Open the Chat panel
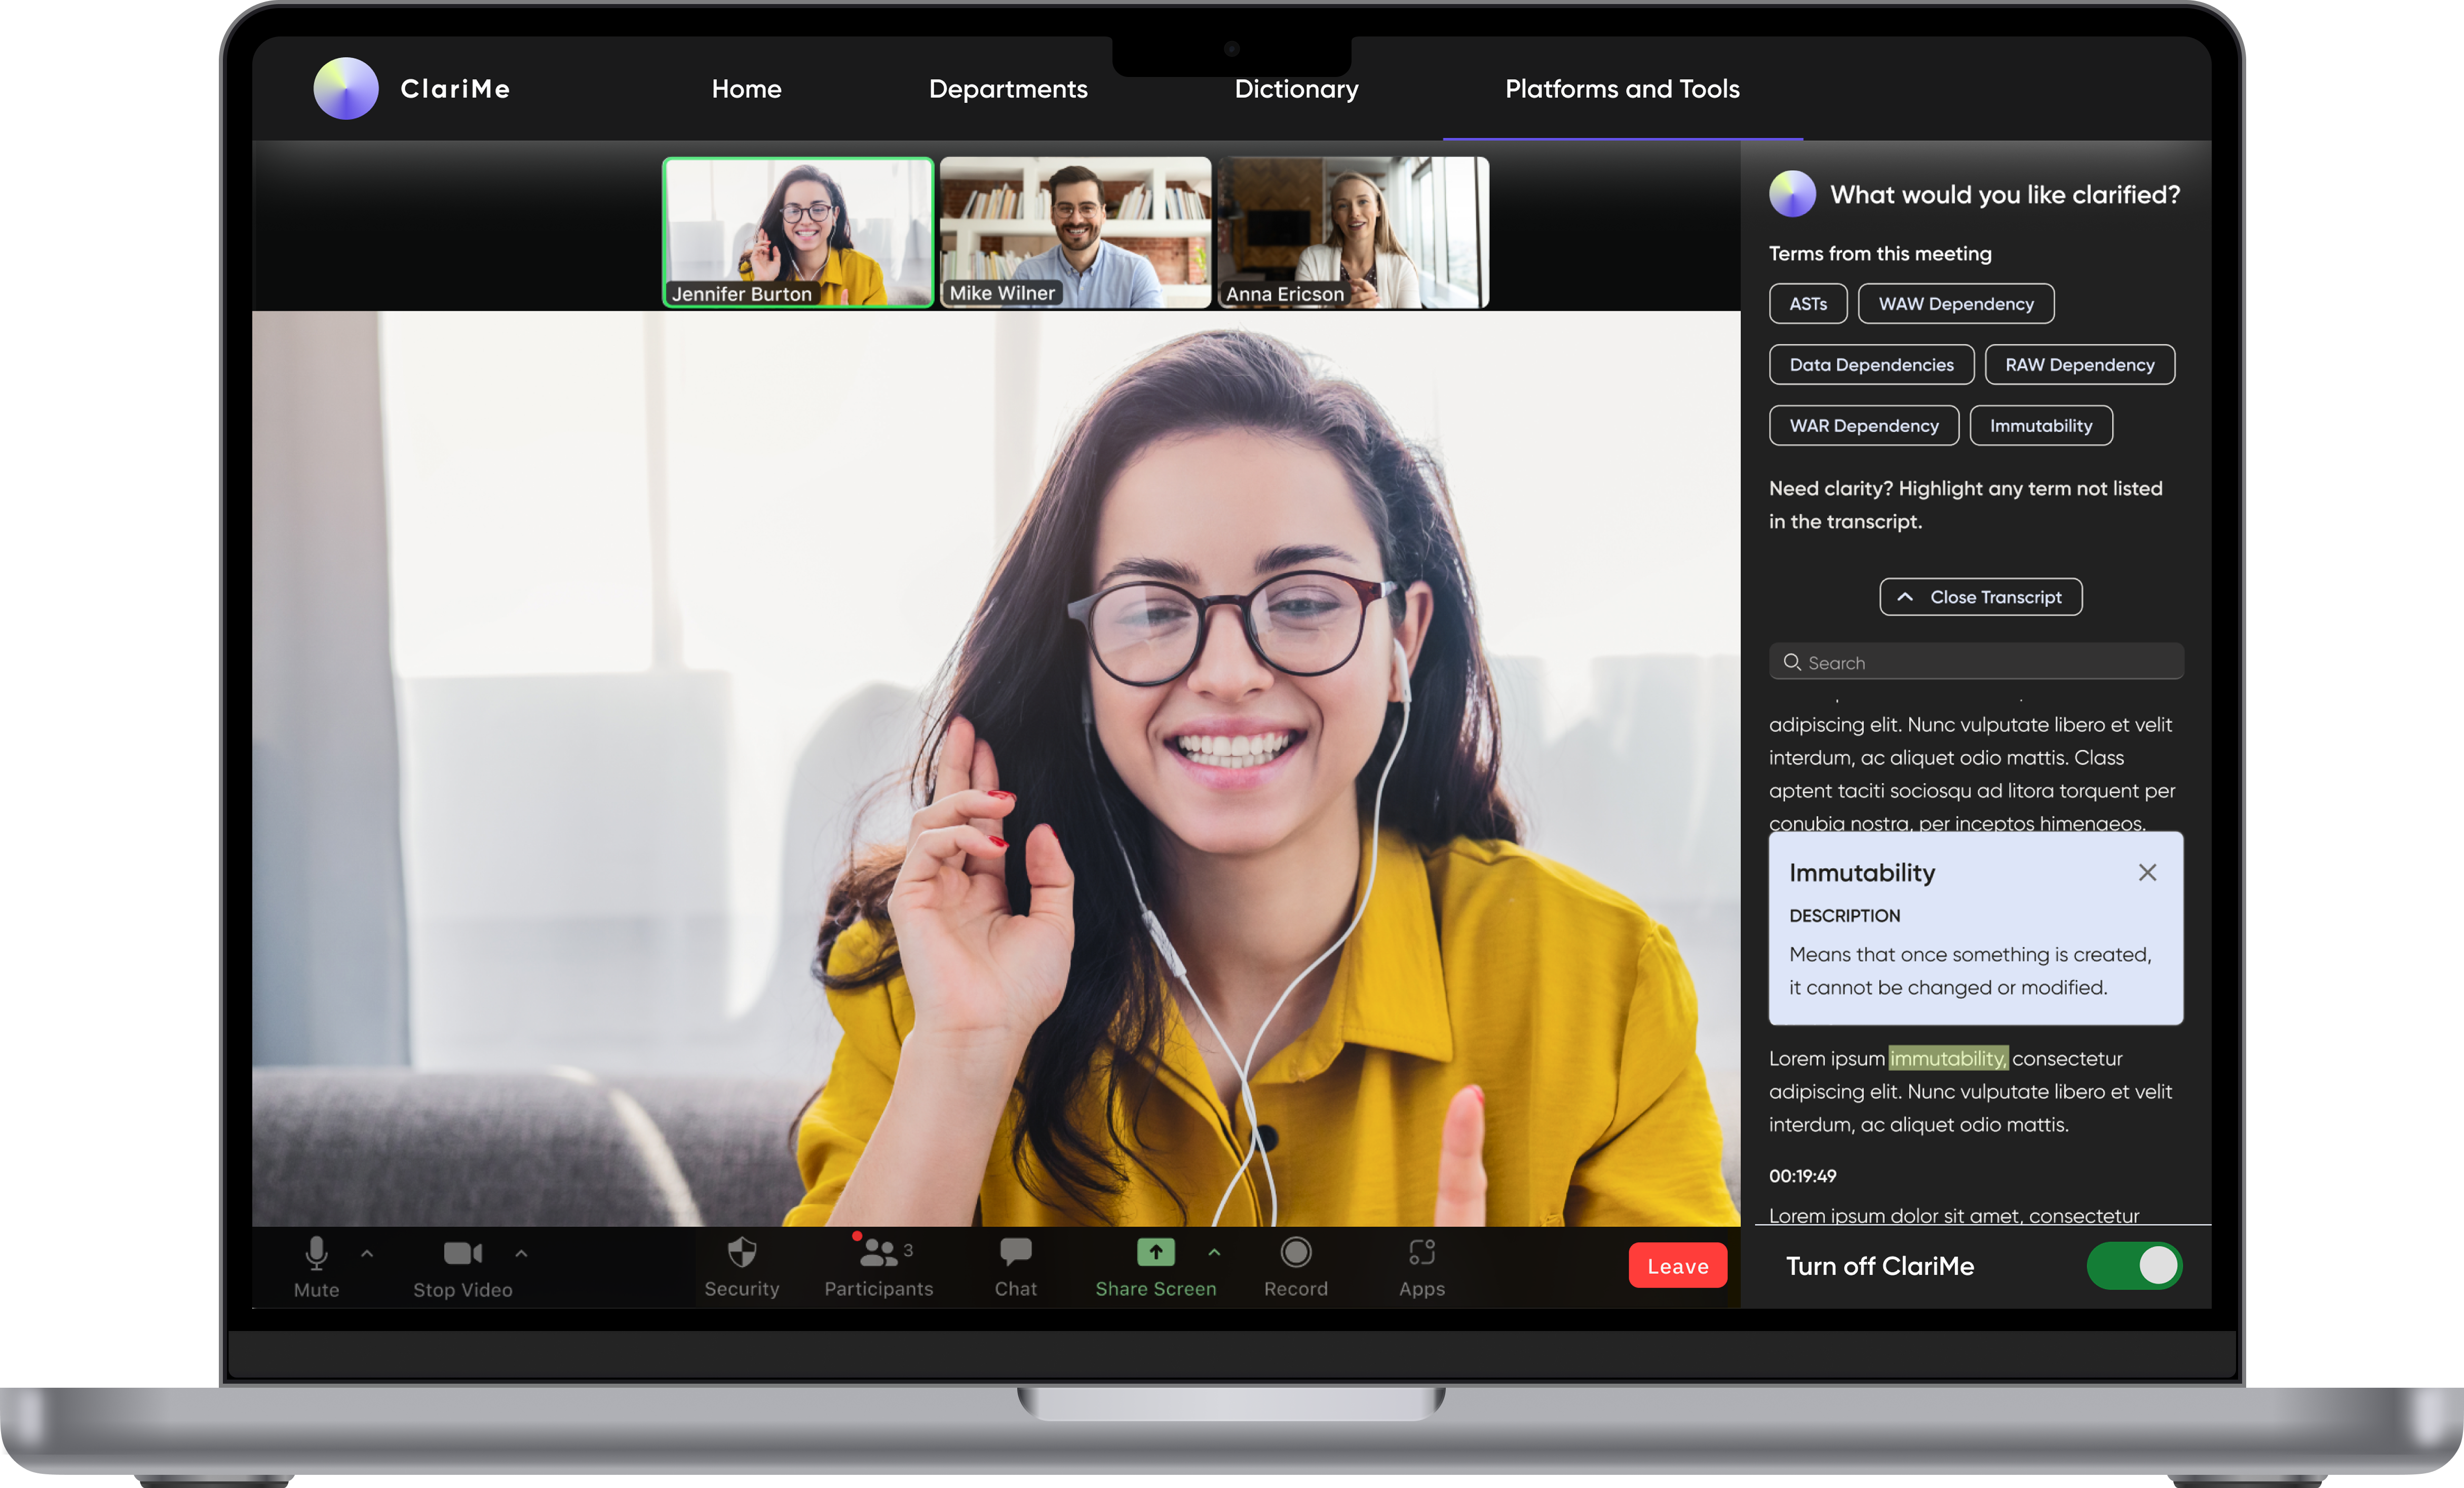2464x1488 pixels. 1015,1265
